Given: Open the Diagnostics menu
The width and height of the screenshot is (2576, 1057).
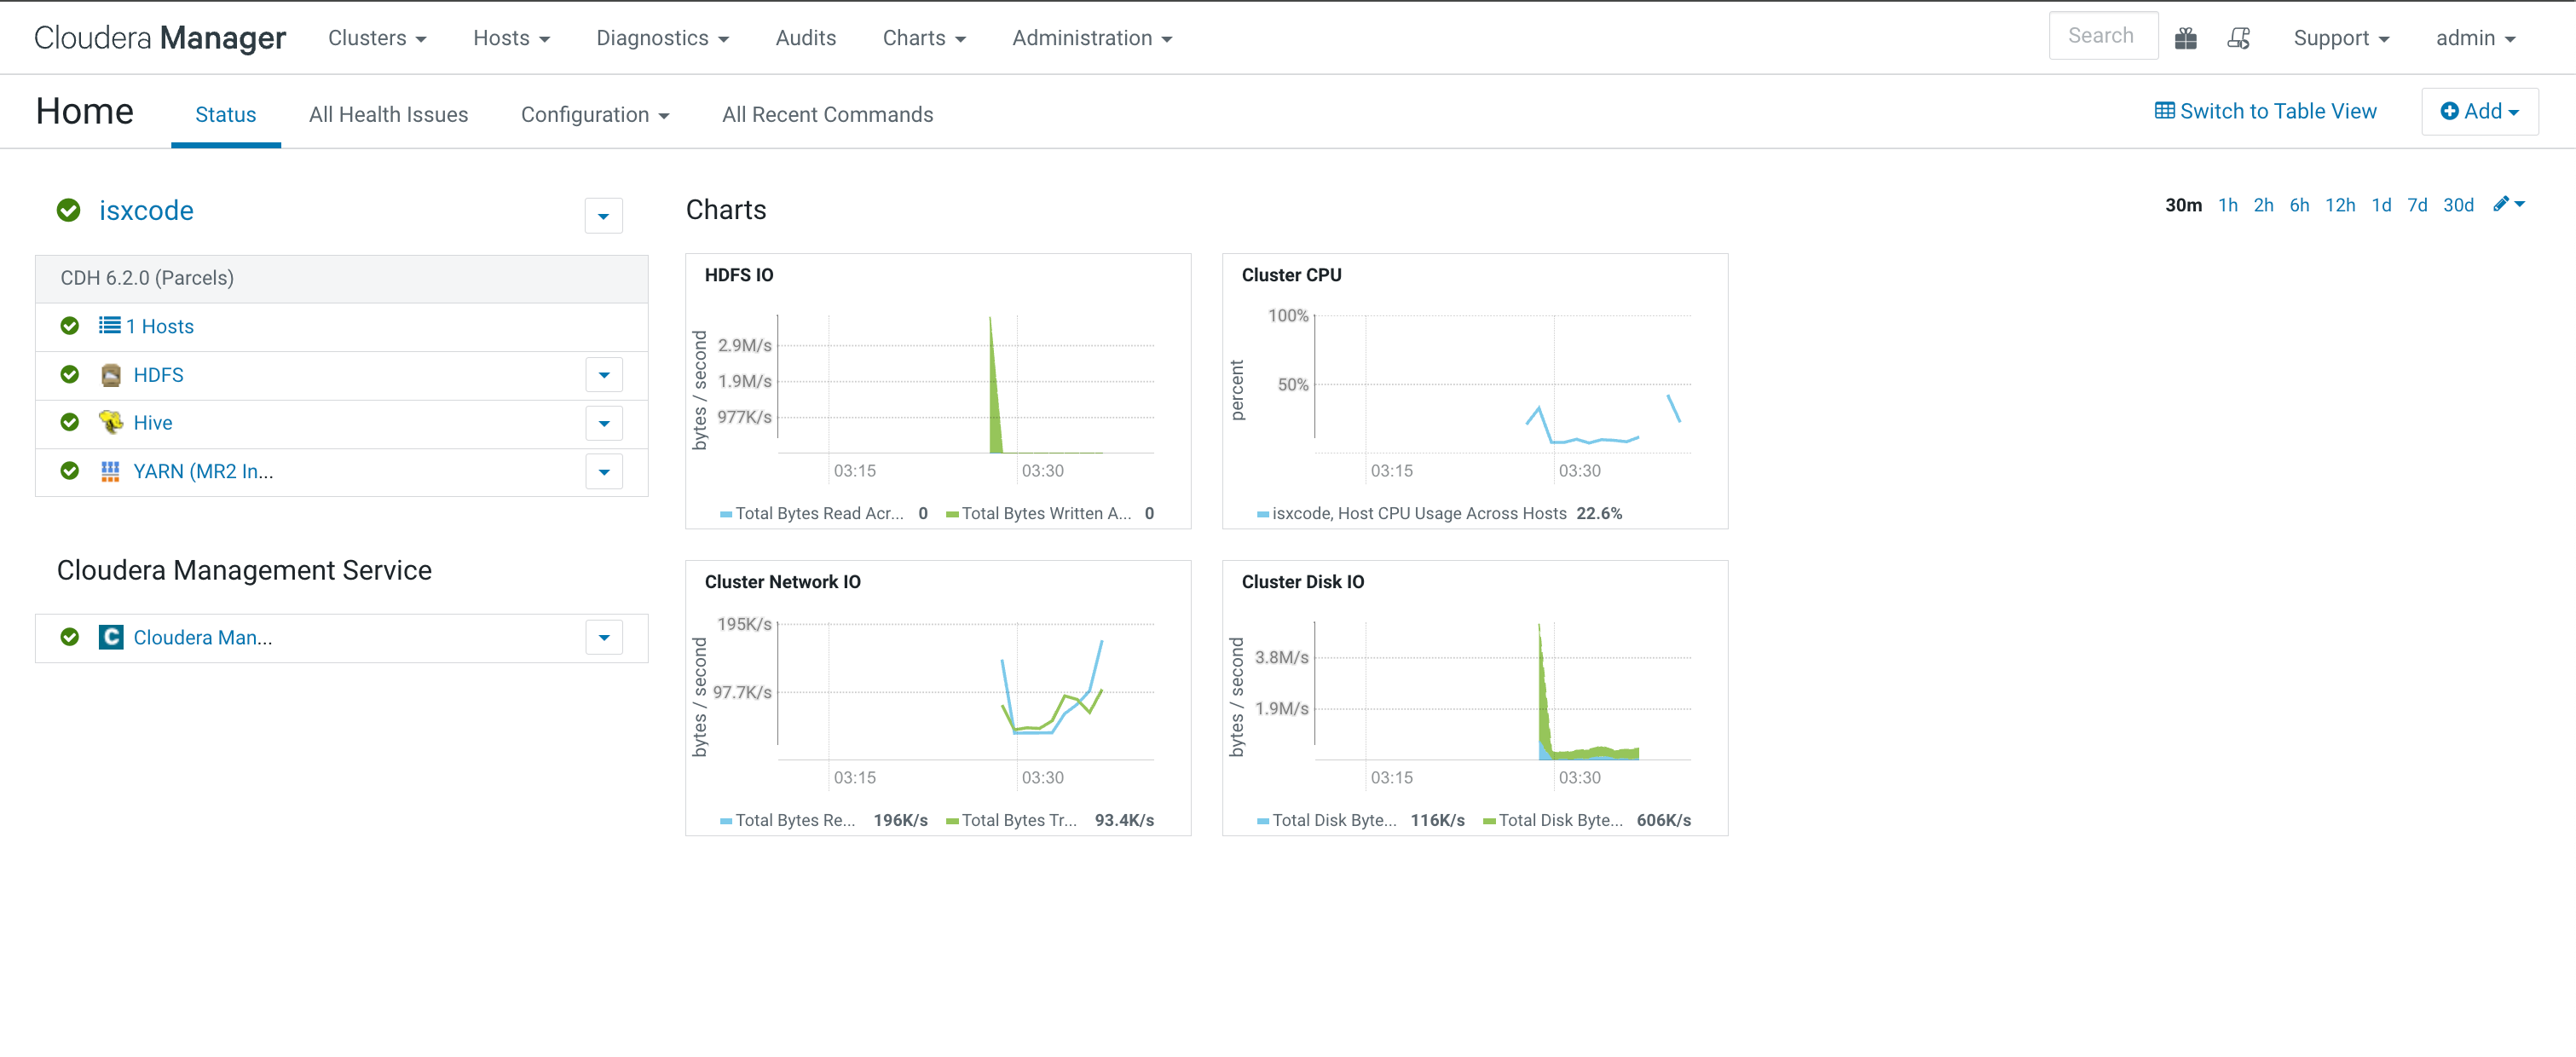Looking at the screenshot, I should click(662, 38).
